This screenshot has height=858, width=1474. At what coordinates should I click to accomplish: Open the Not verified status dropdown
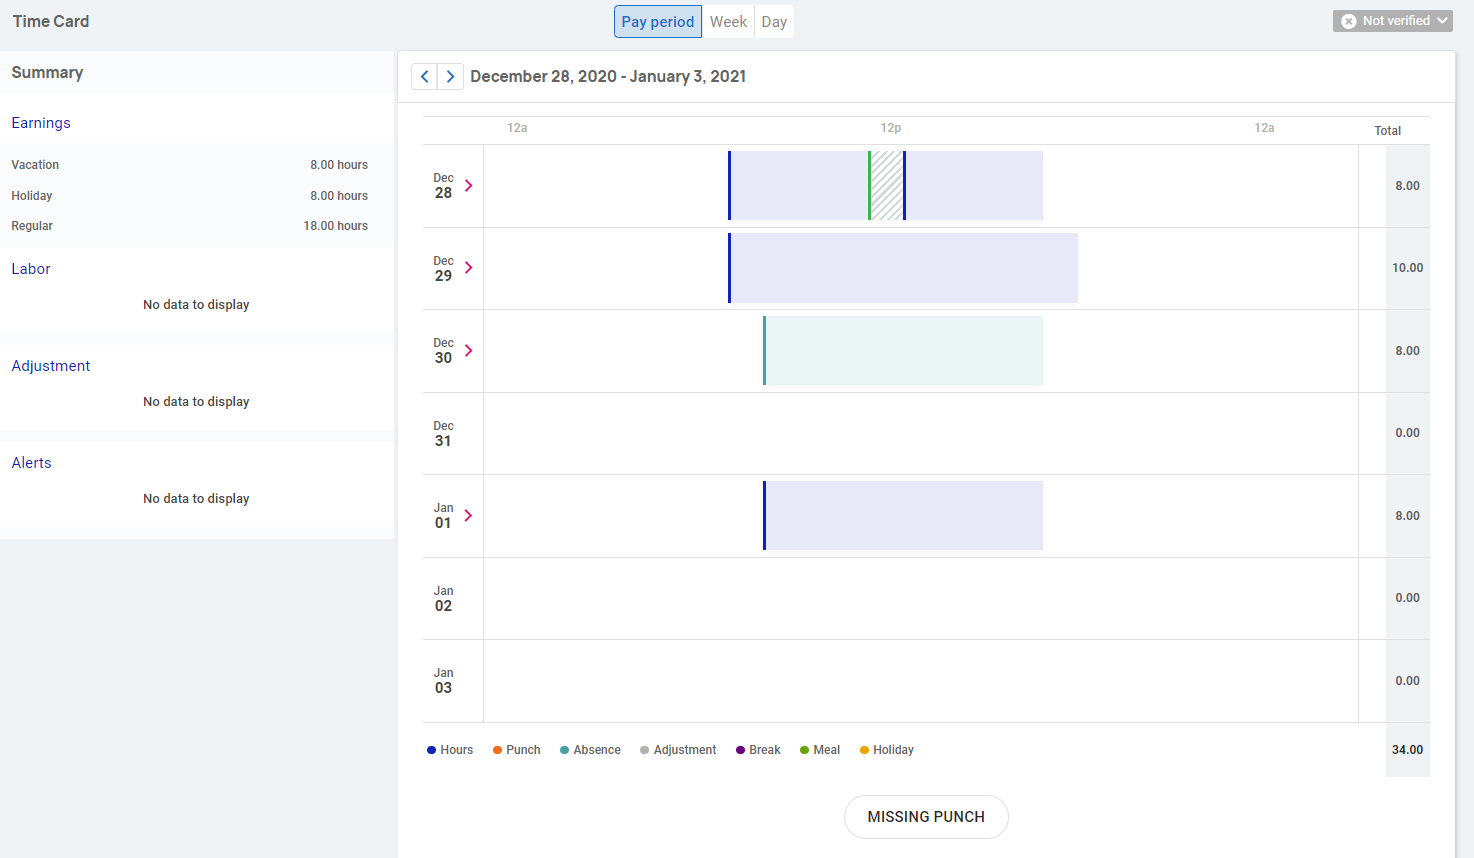[1392, 21]
